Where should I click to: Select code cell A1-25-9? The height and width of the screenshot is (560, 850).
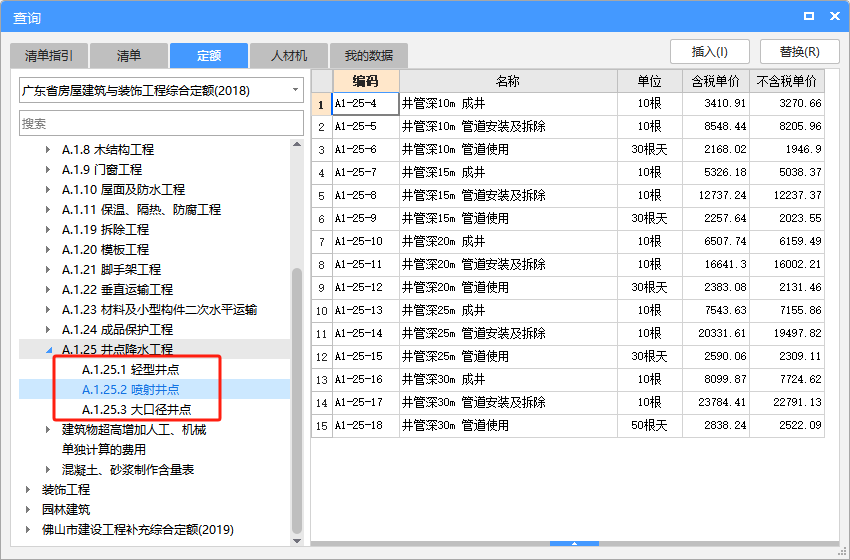[x=366, y=218]
